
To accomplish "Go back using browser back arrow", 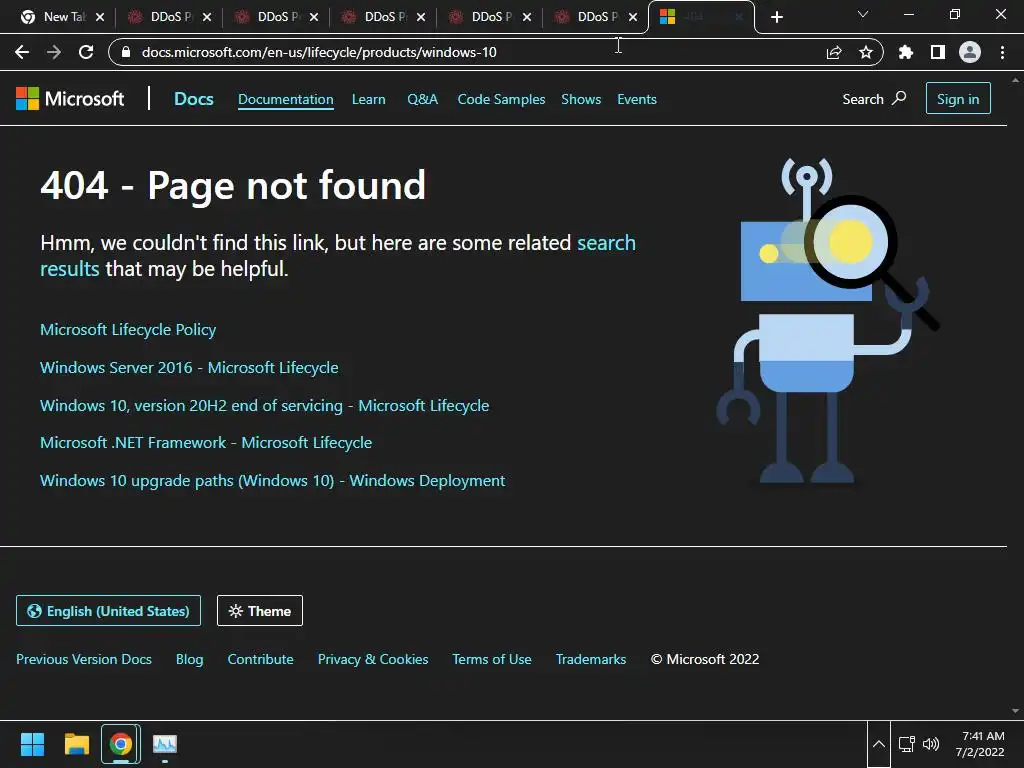I will coord(22,52).
